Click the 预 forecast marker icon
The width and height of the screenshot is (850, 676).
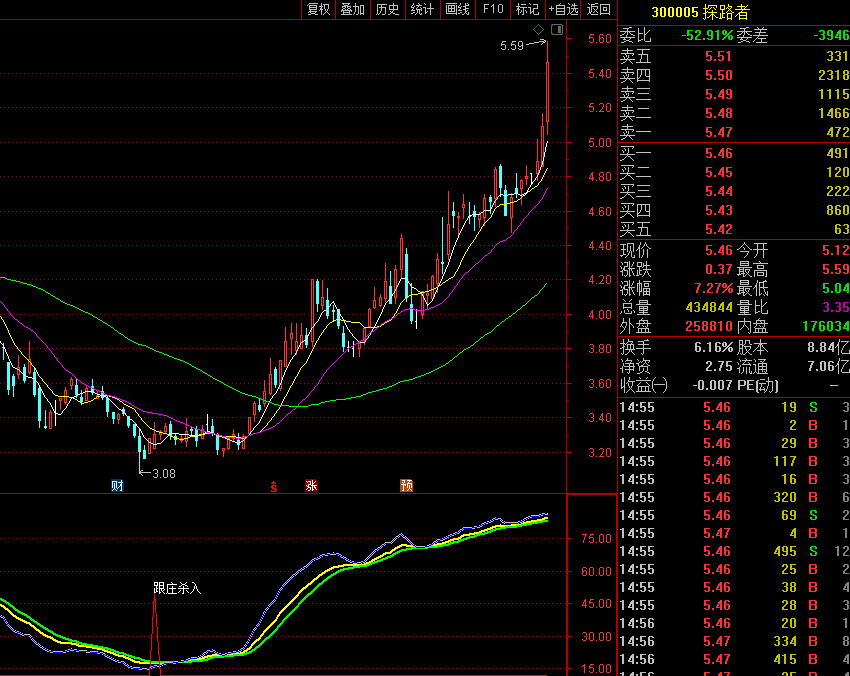406,485
